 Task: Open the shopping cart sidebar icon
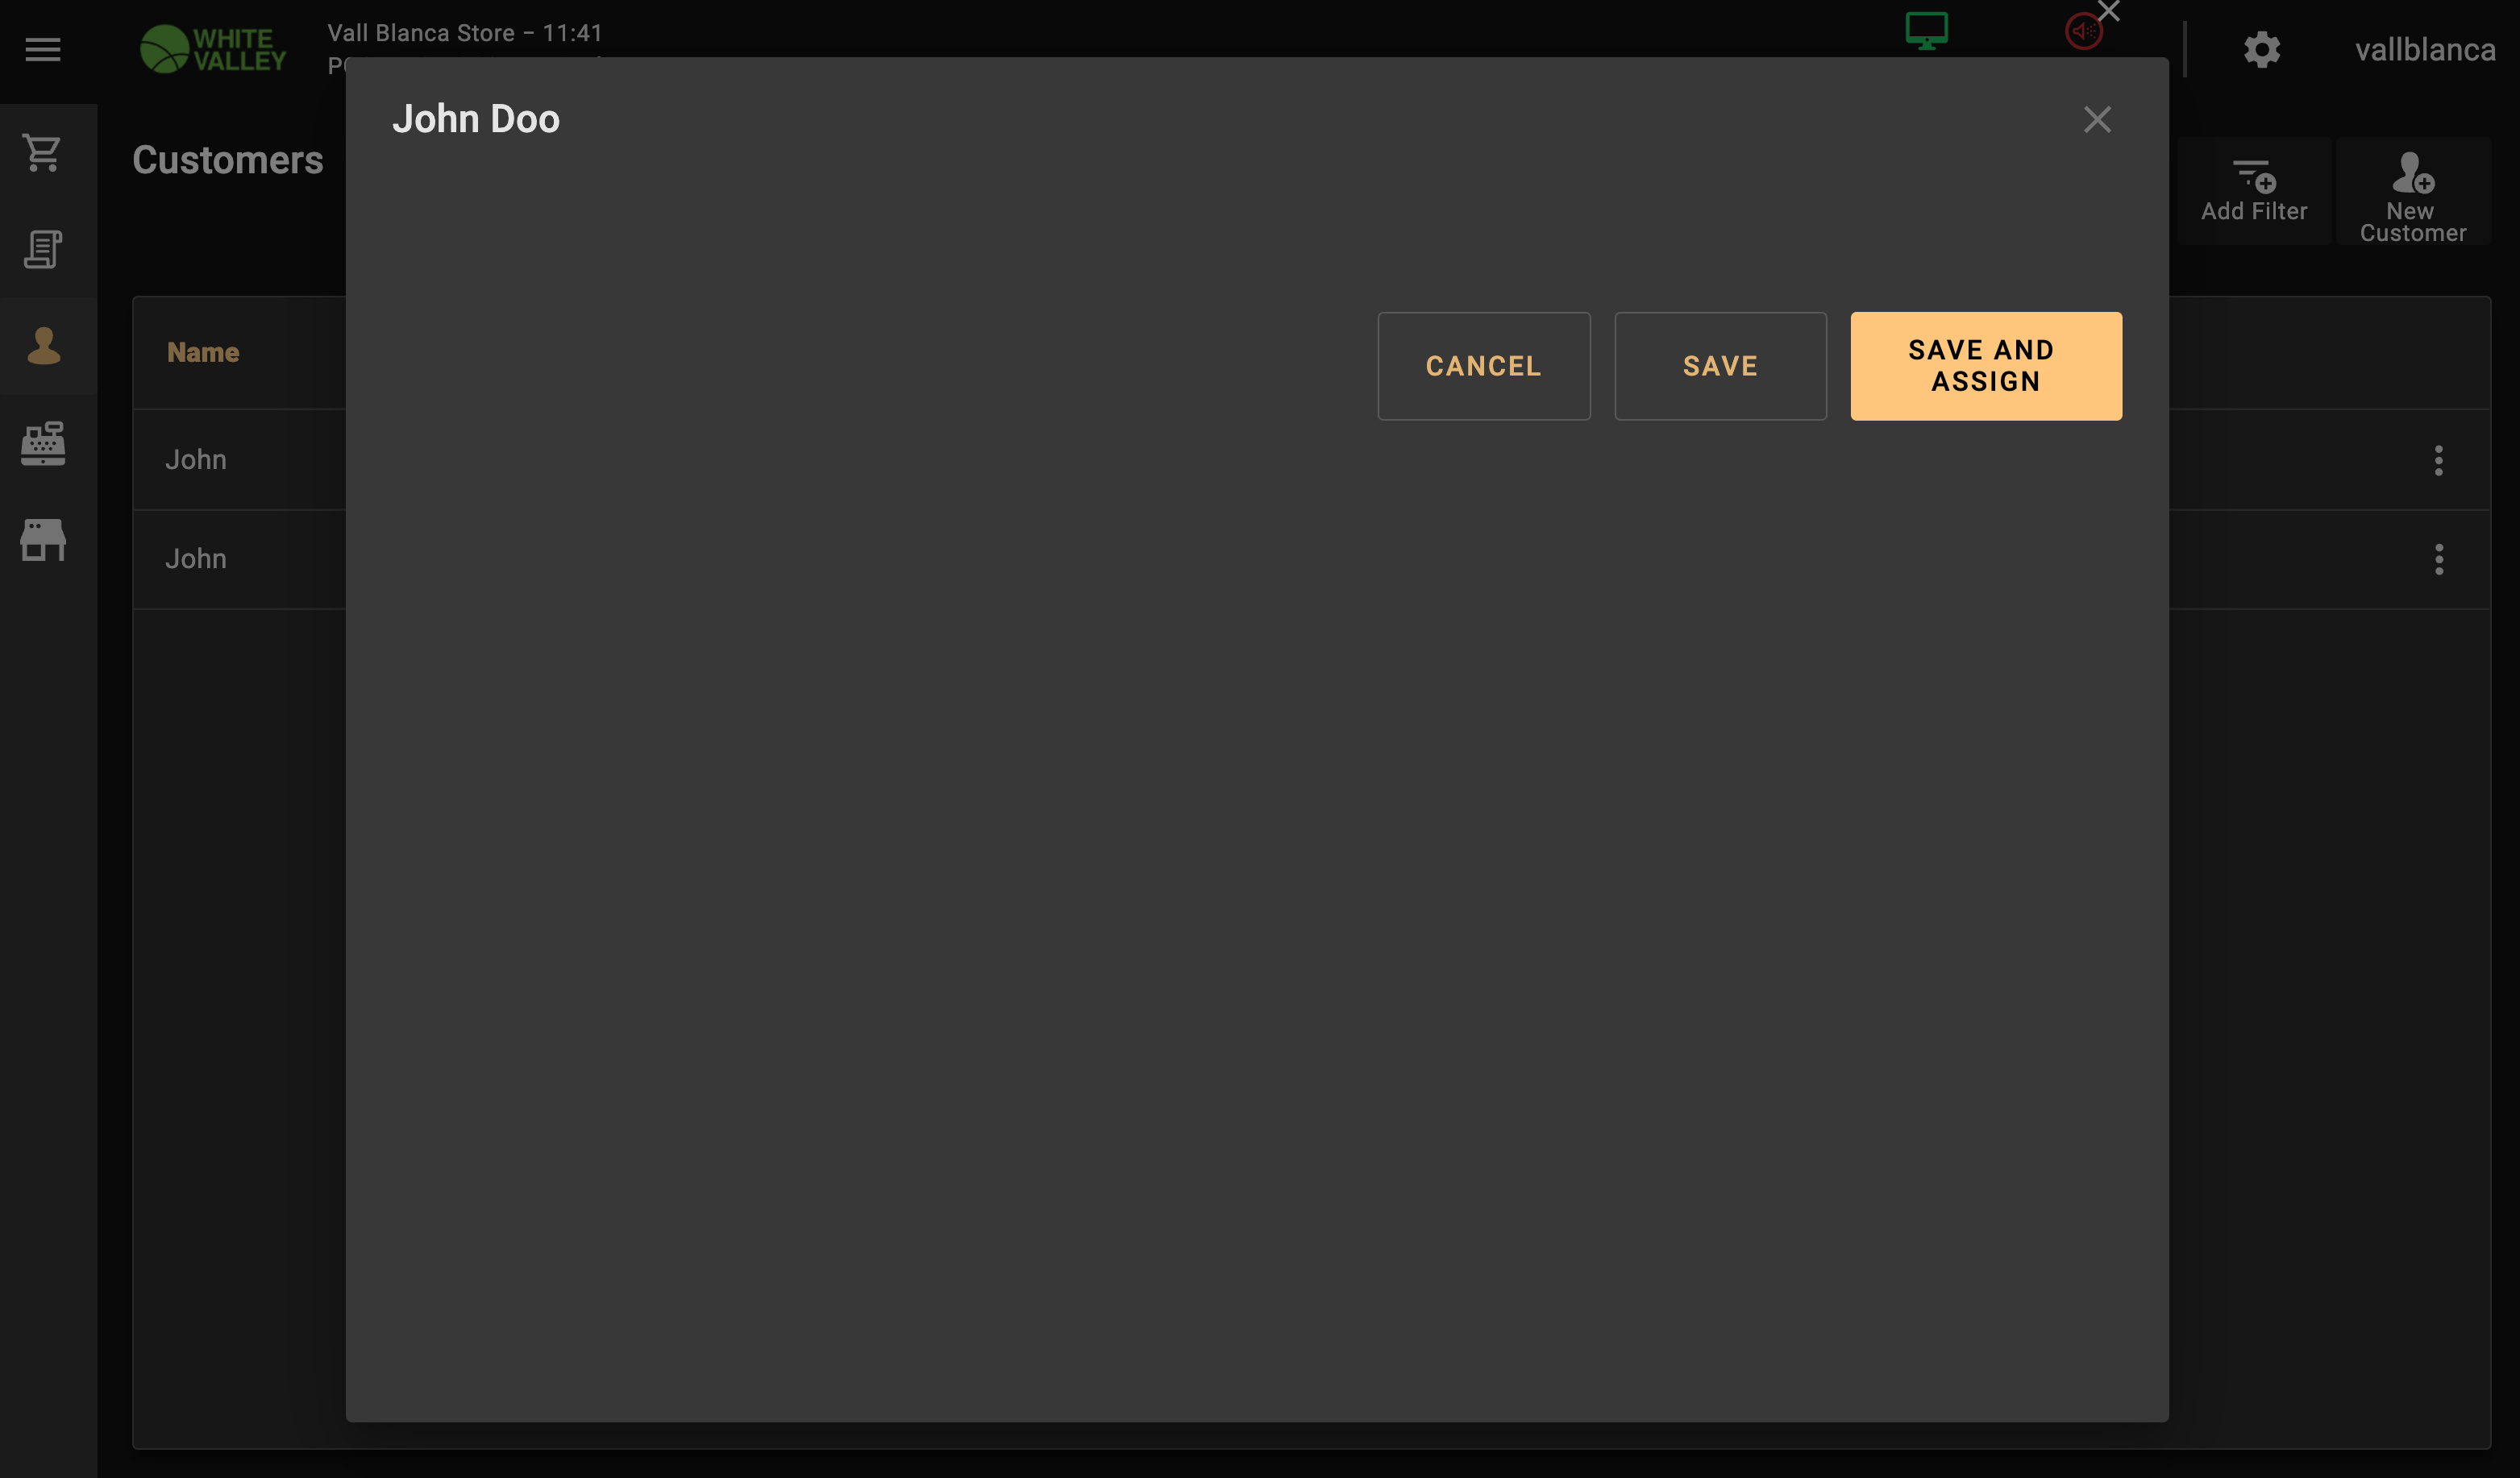pyautogui.click(x=43, y=153)
